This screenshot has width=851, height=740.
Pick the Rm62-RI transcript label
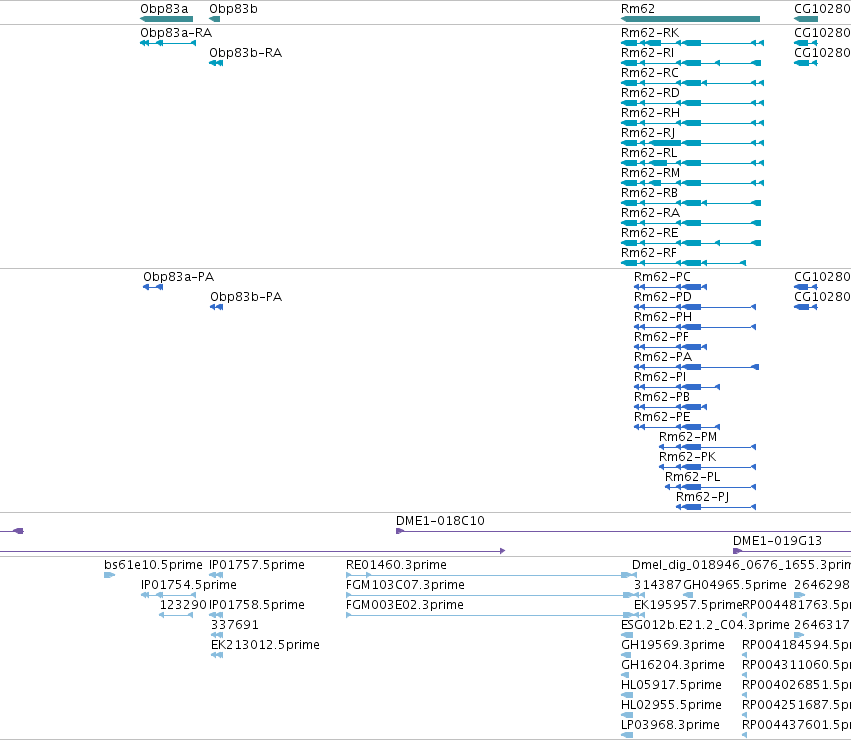tap(647, 53)
